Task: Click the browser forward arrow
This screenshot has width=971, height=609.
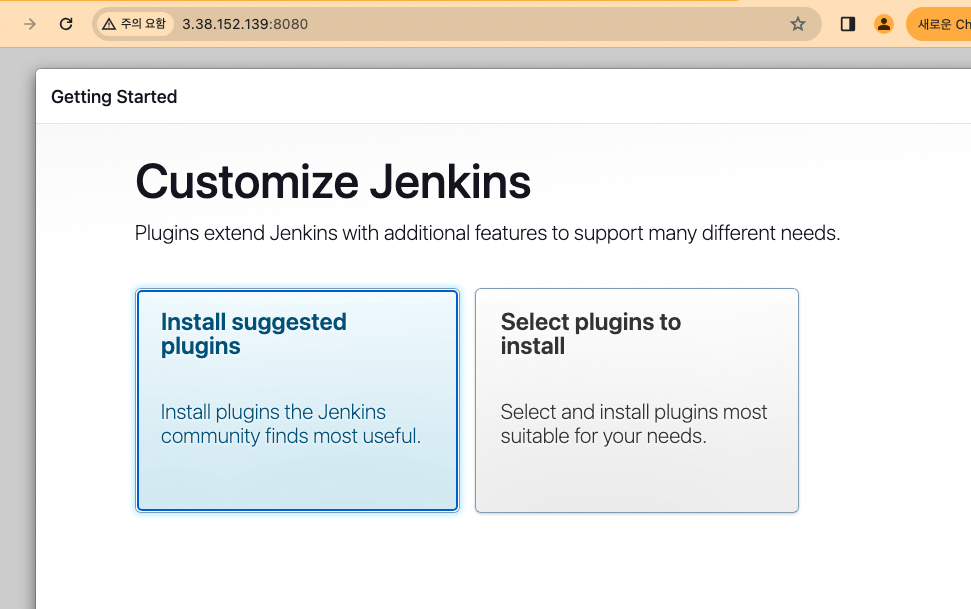Action: click(x=29, y=24)
